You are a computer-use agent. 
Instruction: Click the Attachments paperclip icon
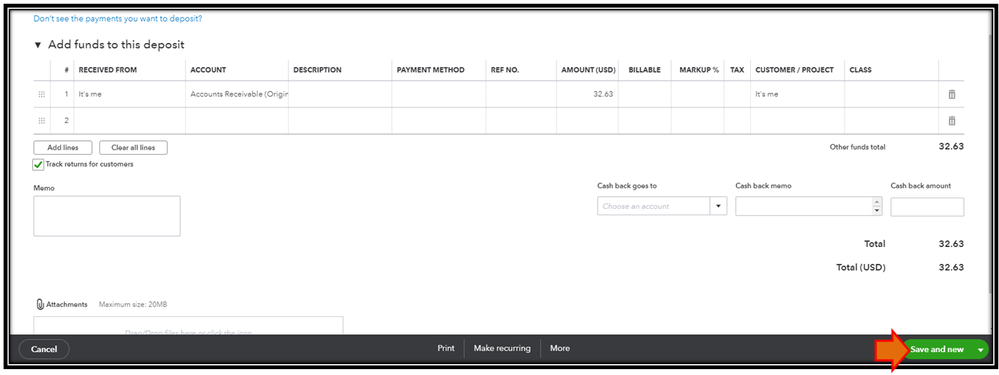tap(40, 304)
